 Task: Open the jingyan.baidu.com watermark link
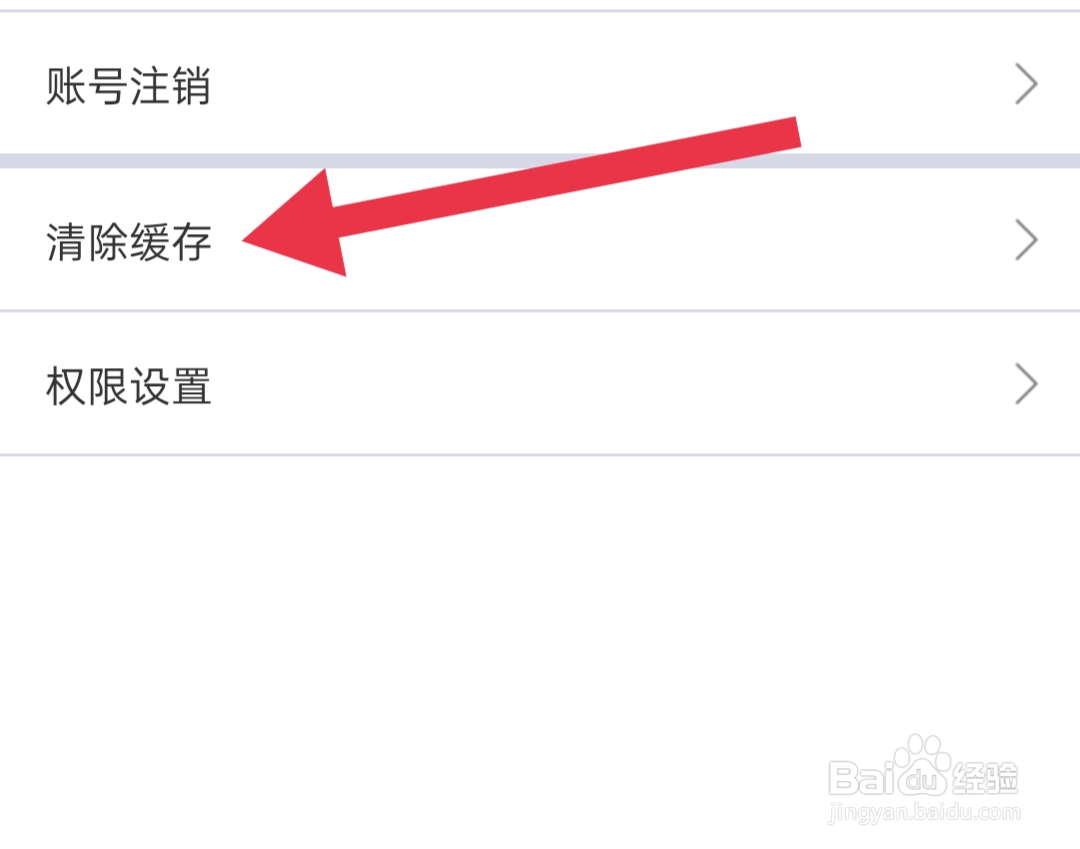(925, 814)
